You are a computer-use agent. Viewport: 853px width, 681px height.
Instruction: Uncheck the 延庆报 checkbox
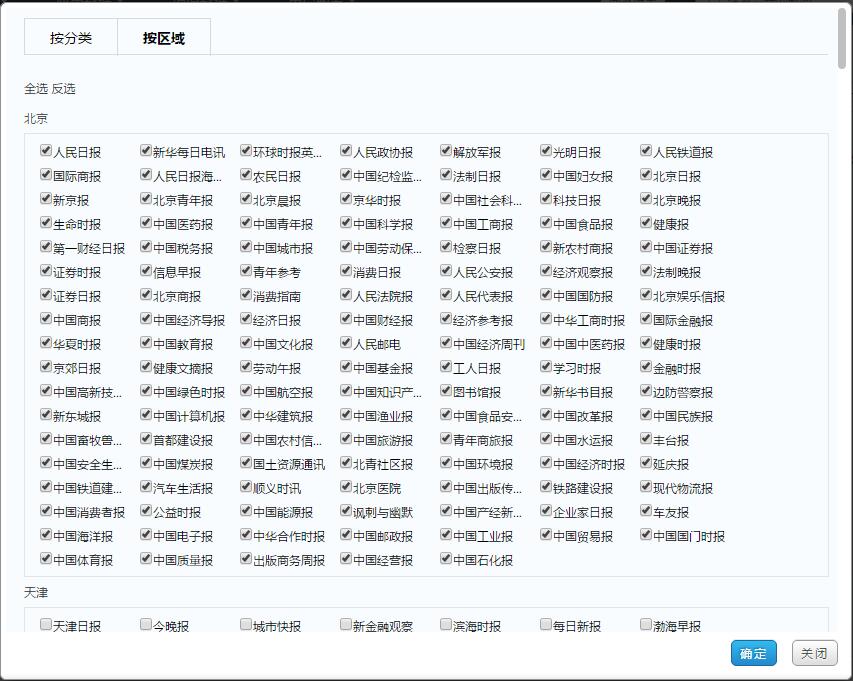click(646, 461)
